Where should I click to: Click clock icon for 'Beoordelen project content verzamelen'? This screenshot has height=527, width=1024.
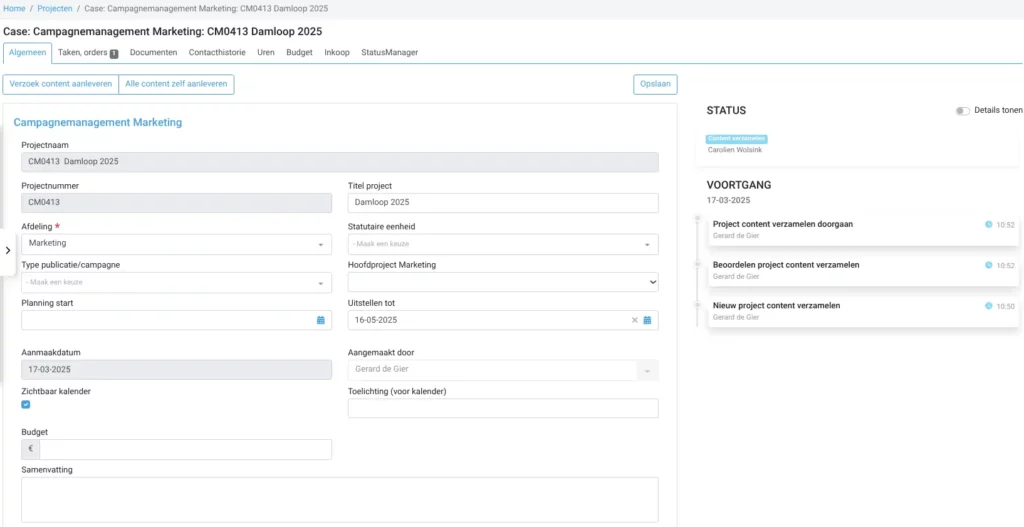pyautogui.click(x=988, y=265)
